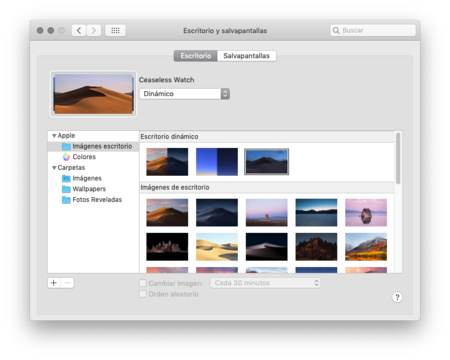Select the High Sierra autumn mountain wallpaper
The image size is (450, 360).
pos(366,247)
